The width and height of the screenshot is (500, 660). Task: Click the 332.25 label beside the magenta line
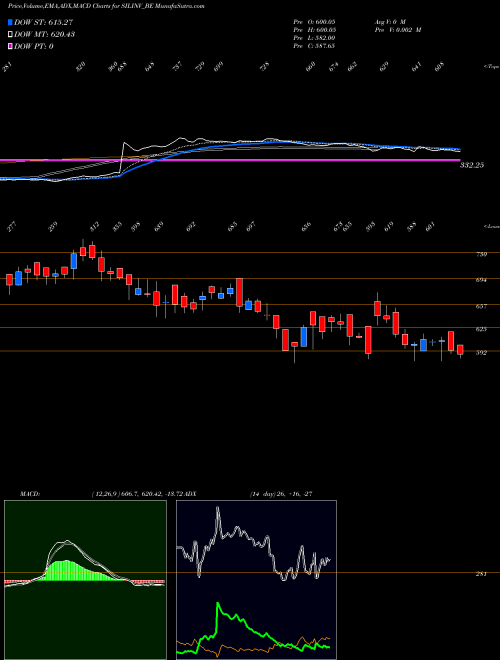coord(472,165)
